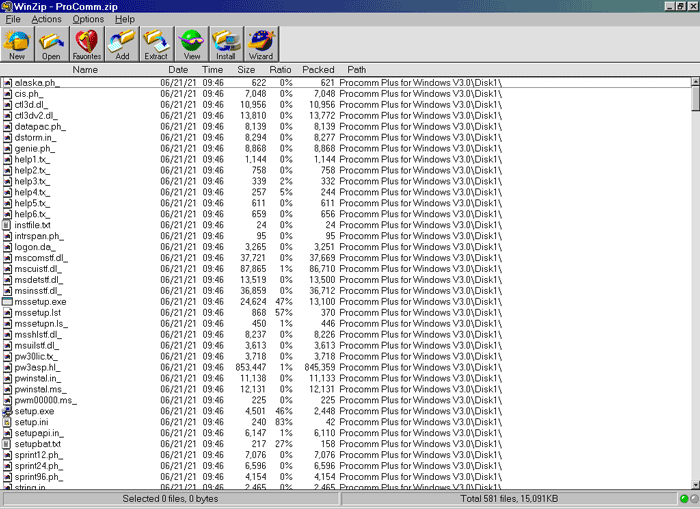
Task: Open an archive with the Open icon
Action: [52, 44]
